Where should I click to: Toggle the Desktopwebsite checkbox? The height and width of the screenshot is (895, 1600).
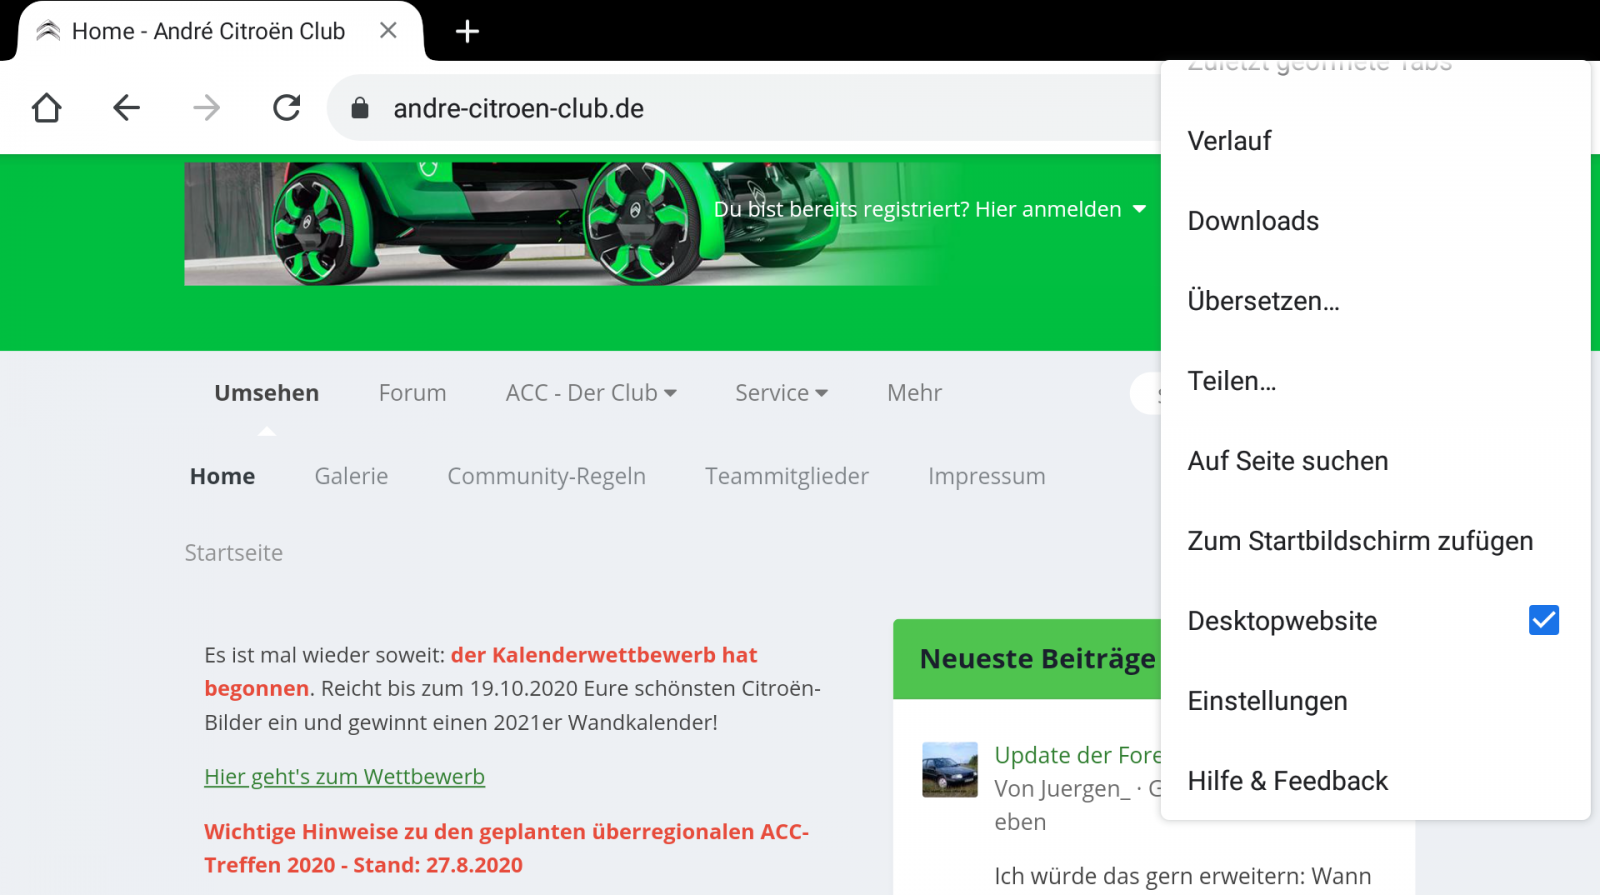click(1543, 620)
